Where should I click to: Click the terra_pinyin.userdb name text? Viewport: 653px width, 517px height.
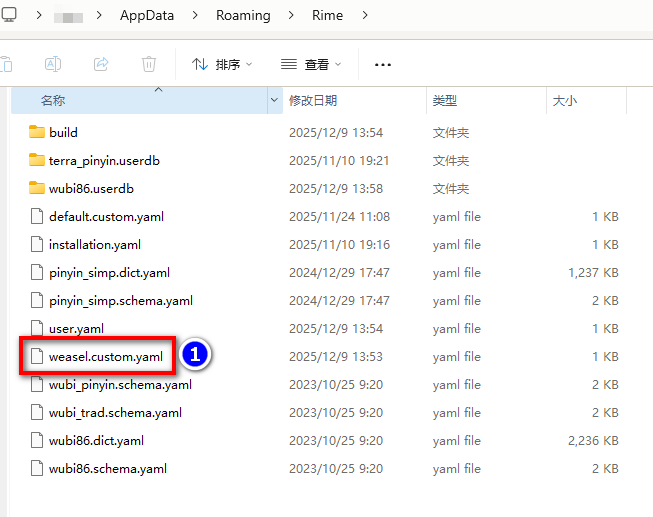104,161
